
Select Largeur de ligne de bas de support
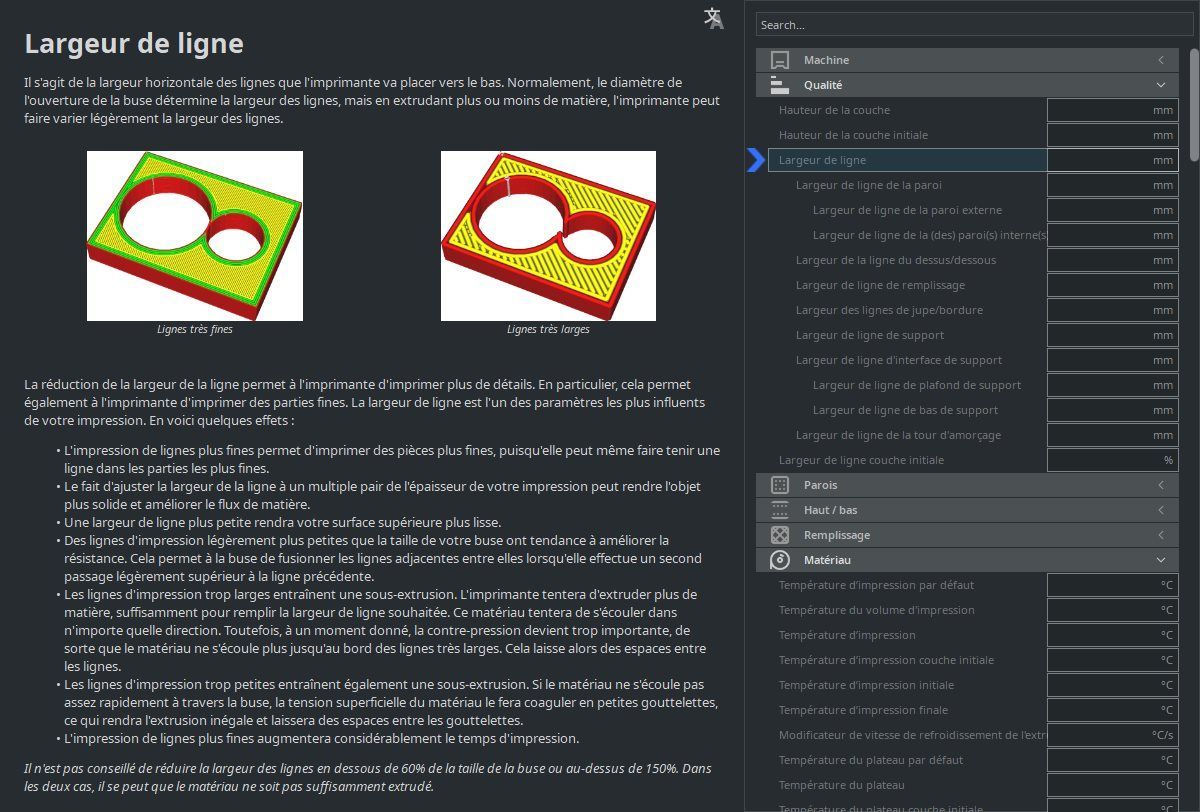(905, 410)
